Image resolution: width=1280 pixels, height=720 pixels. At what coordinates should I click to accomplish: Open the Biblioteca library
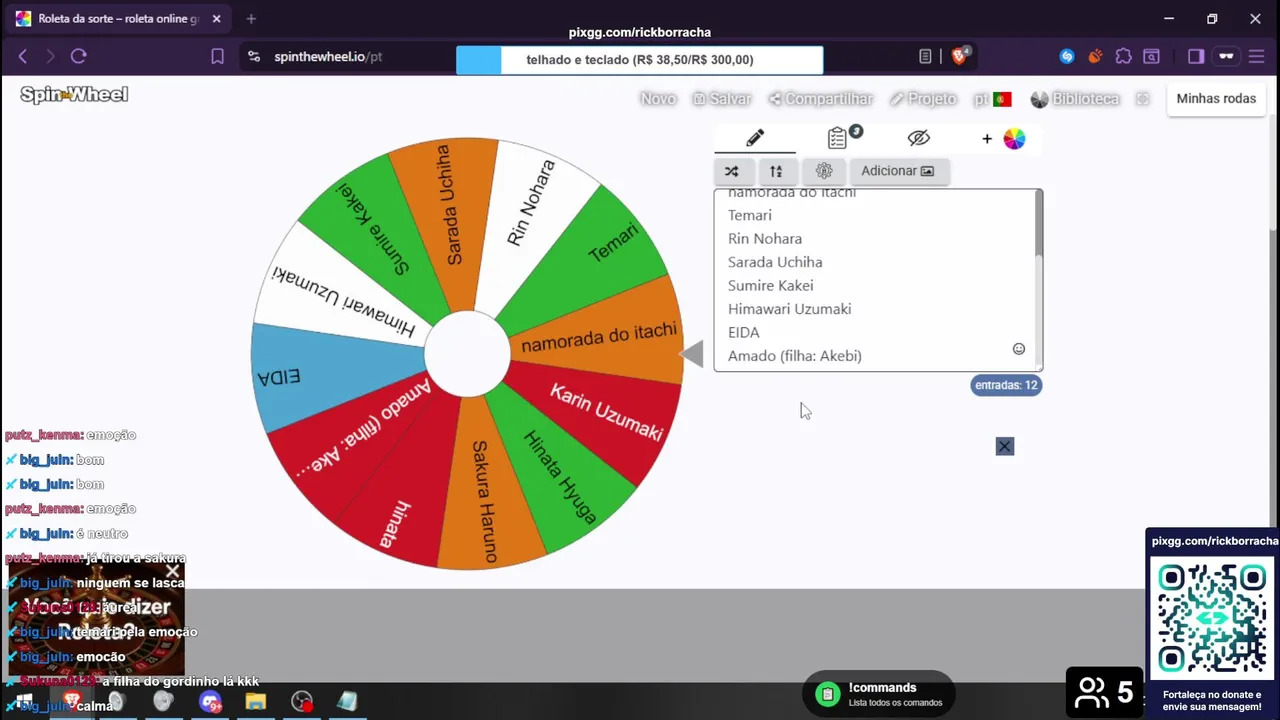coord(1075,99)
